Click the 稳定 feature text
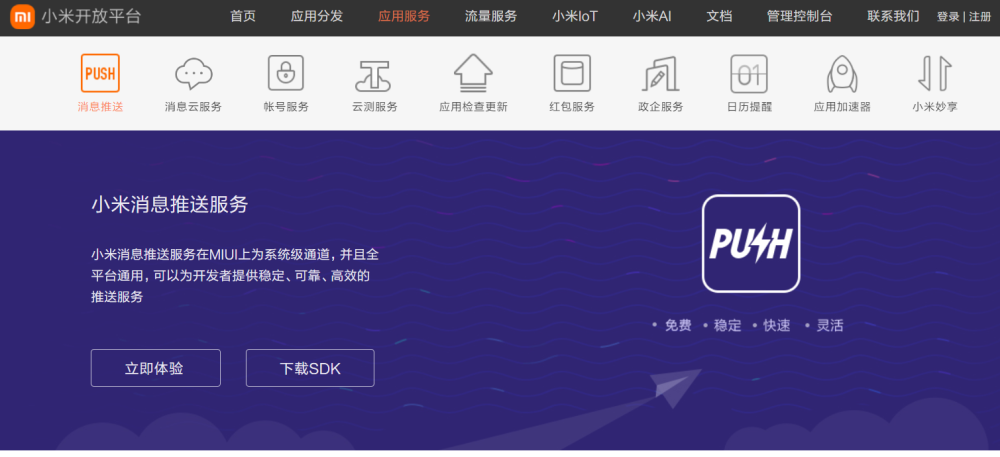1000x457 pixels. click(x=728, y=325)
